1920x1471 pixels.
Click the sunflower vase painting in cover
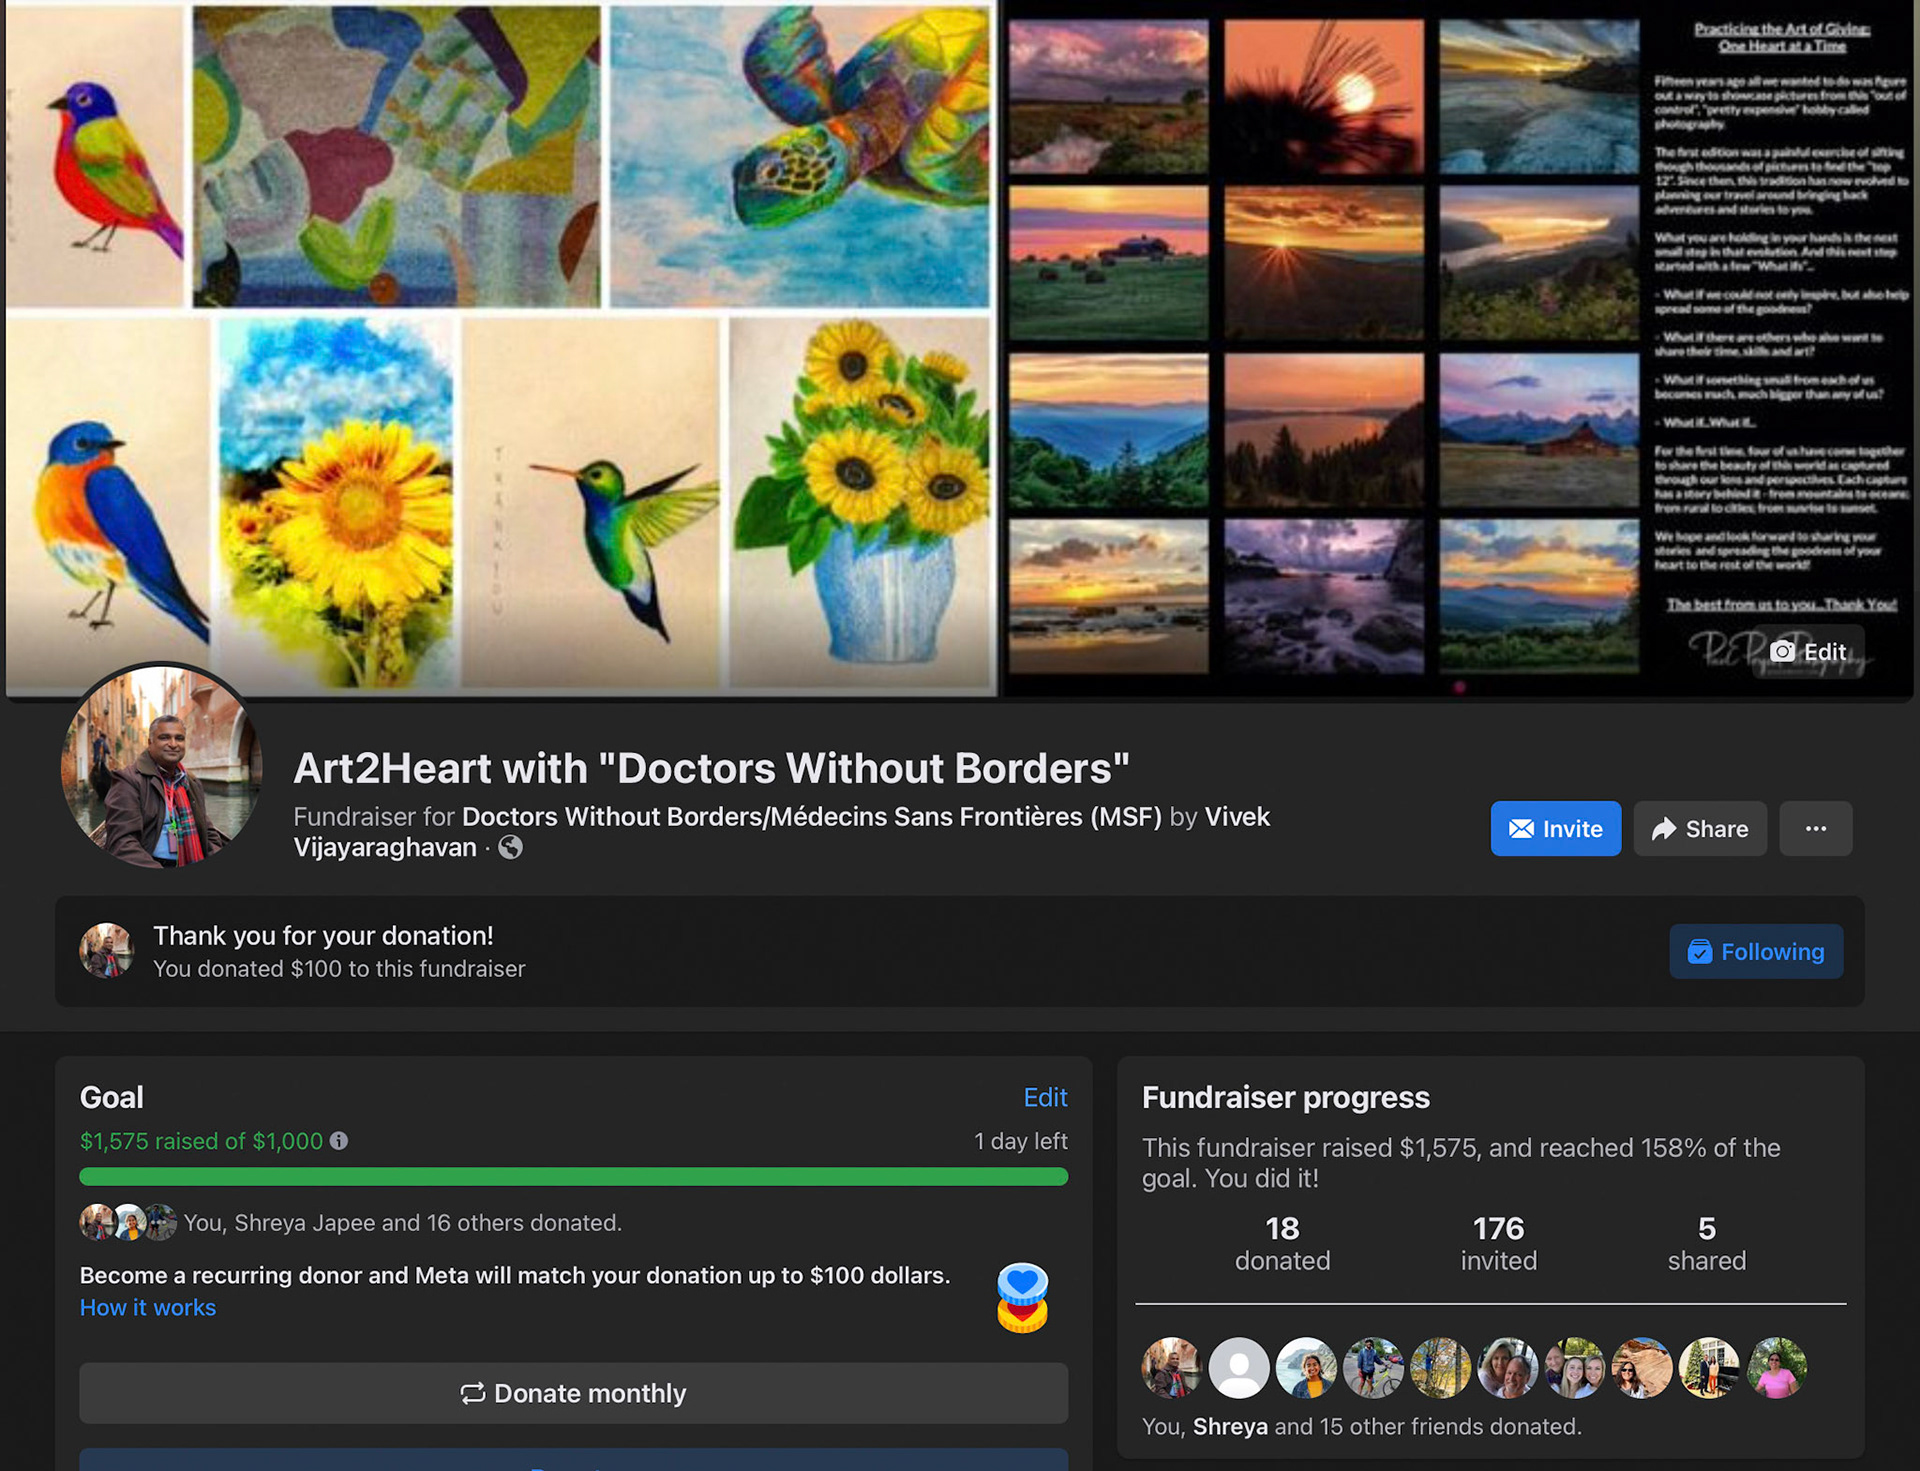coord(861,502)
